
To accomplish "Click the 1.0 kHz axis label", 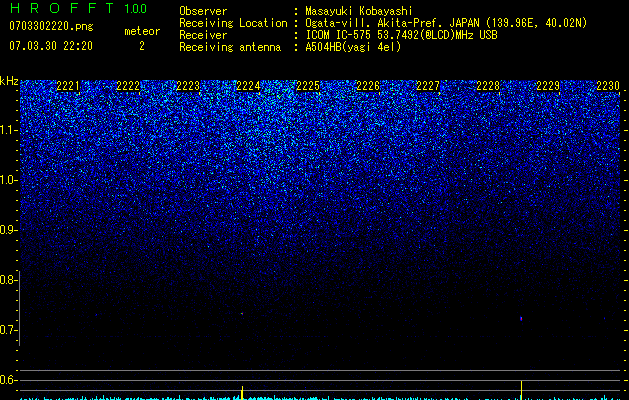I will 8,180.
